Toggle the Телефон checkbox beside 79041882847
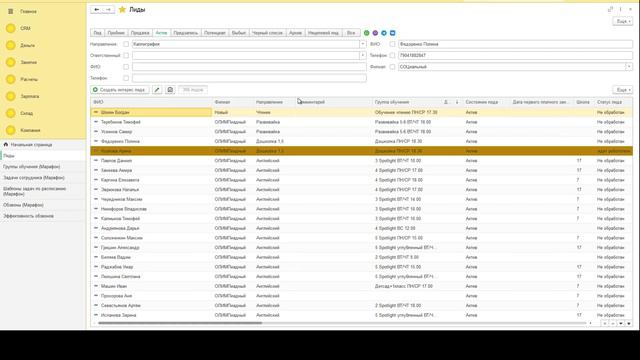 392,55
